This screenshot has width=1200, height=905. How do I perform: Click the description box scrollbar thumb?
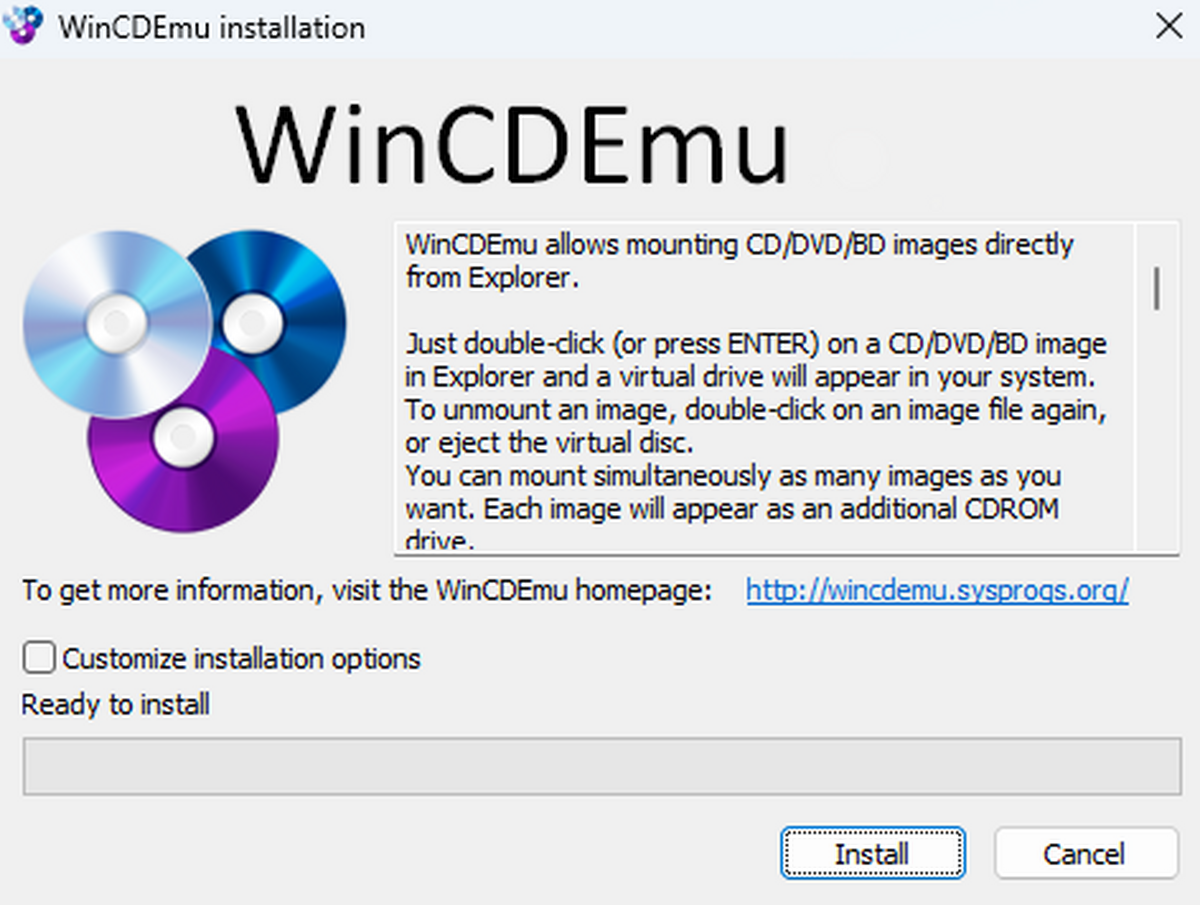point(1157,288)
